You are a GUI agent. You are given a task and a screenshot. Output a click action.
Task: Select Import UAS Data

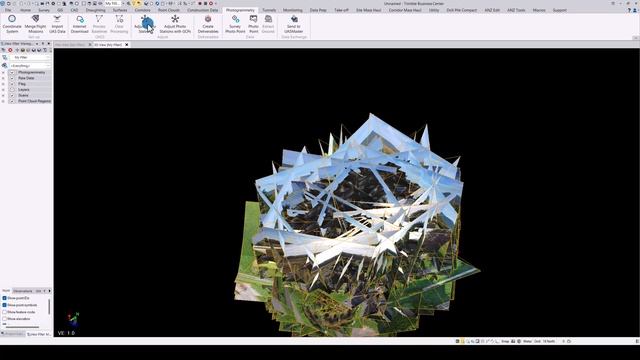pos(57,24)
